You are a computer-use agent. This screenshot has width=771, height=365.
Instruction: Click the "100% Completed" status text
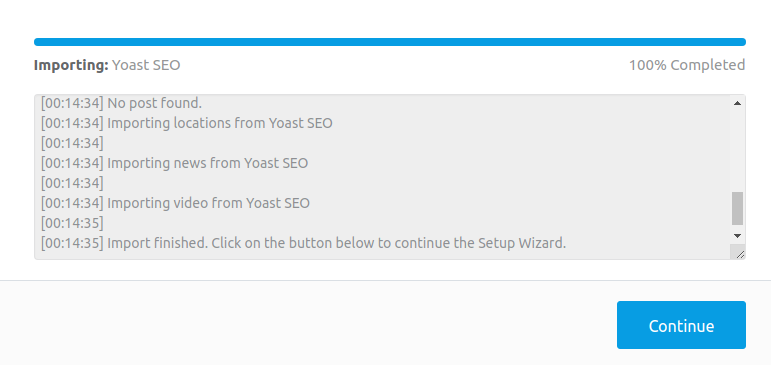click(687, 65)
